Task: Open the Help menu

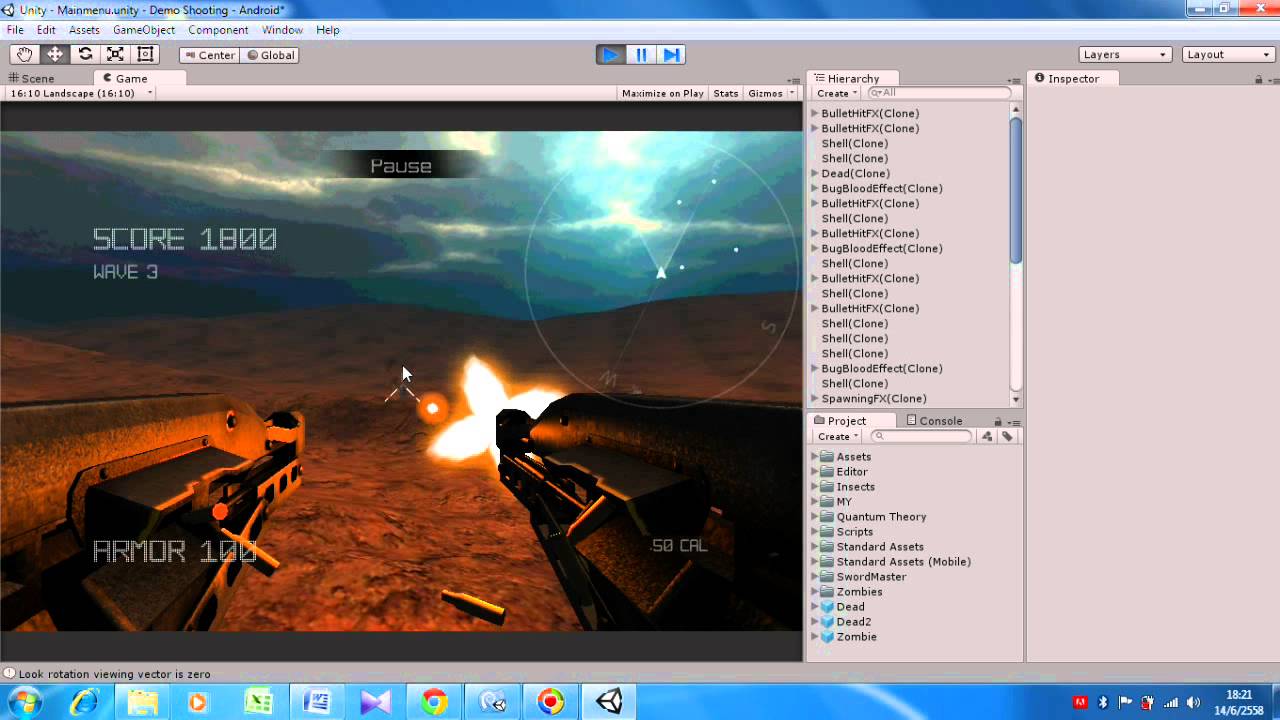Action: coord(328,30)
